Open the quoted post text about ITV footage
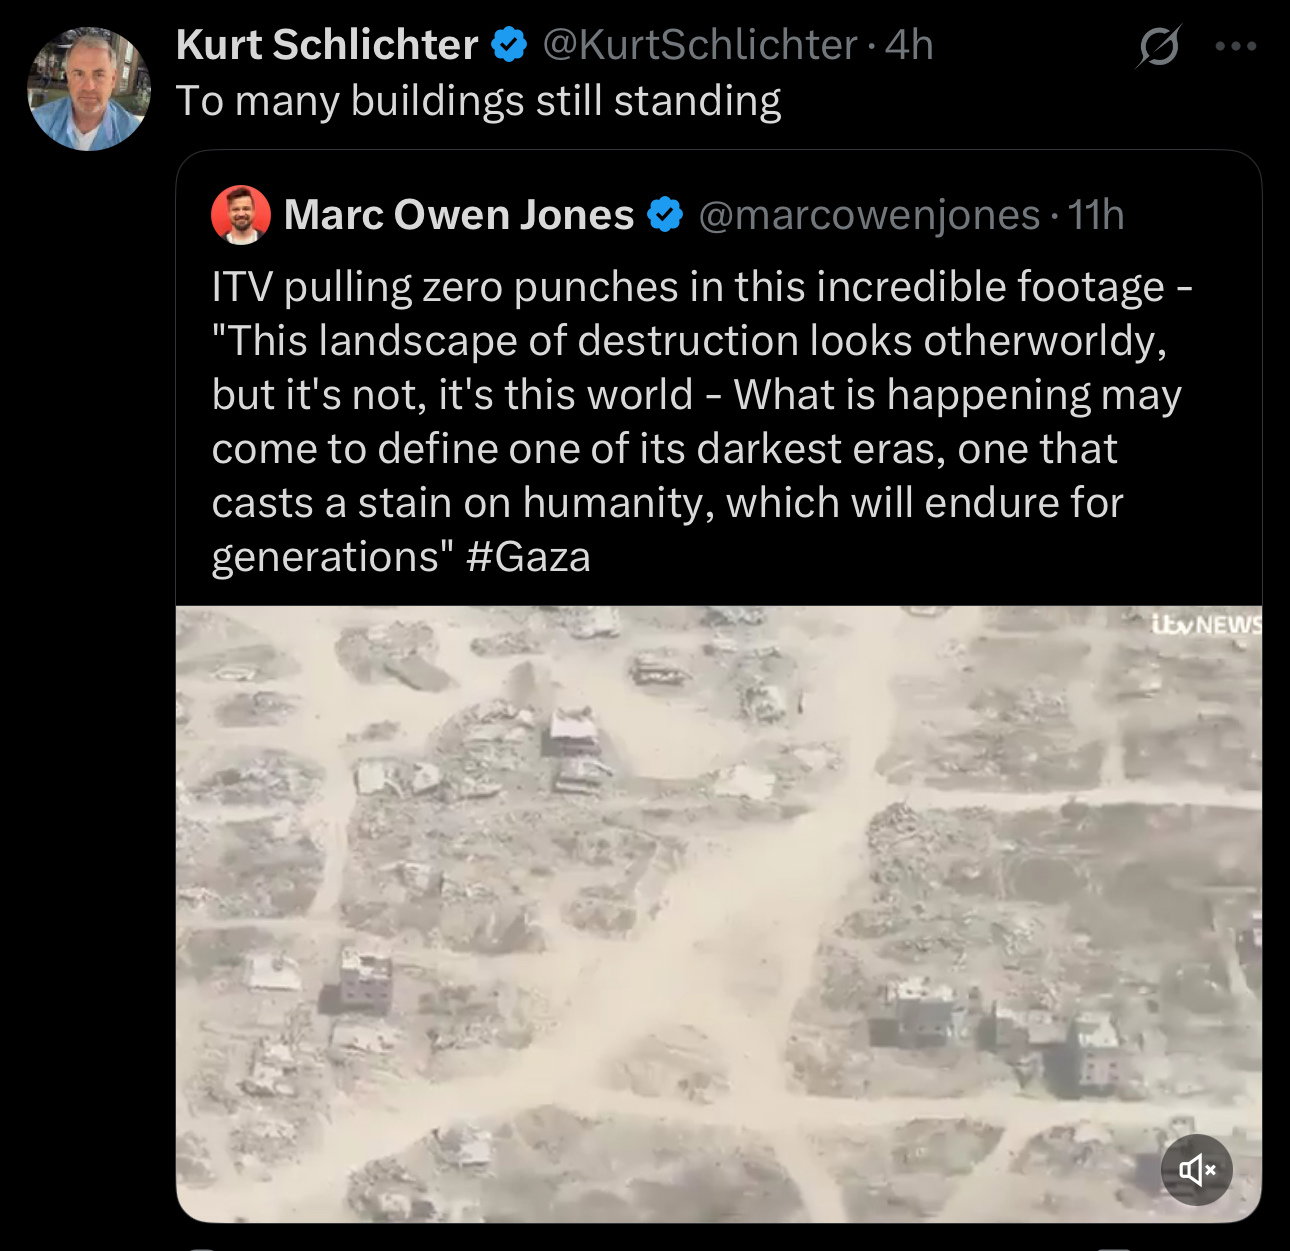Image resolution: width=1290 pixels, height=1251 pixels. [x=702, y=422]
